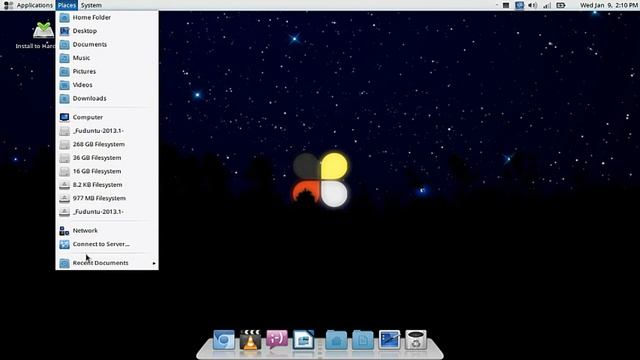Choose Videos in the Places menu
This screenshot has height=360, width=640.
click(107, 85)
